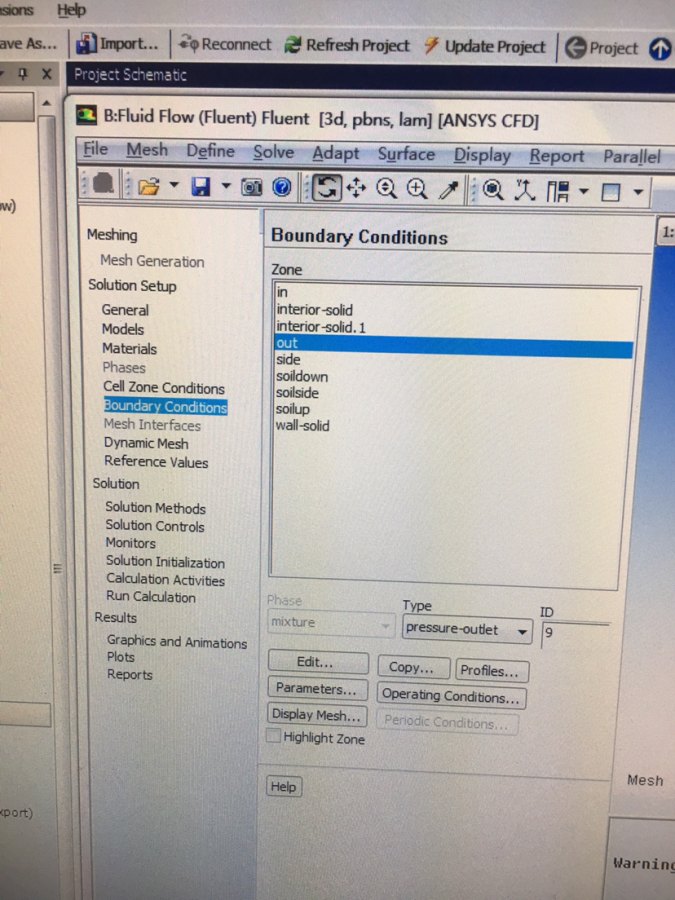Screen dimensions: 675x900
Task: Click Update Project button
Action: tap(485, 46)
